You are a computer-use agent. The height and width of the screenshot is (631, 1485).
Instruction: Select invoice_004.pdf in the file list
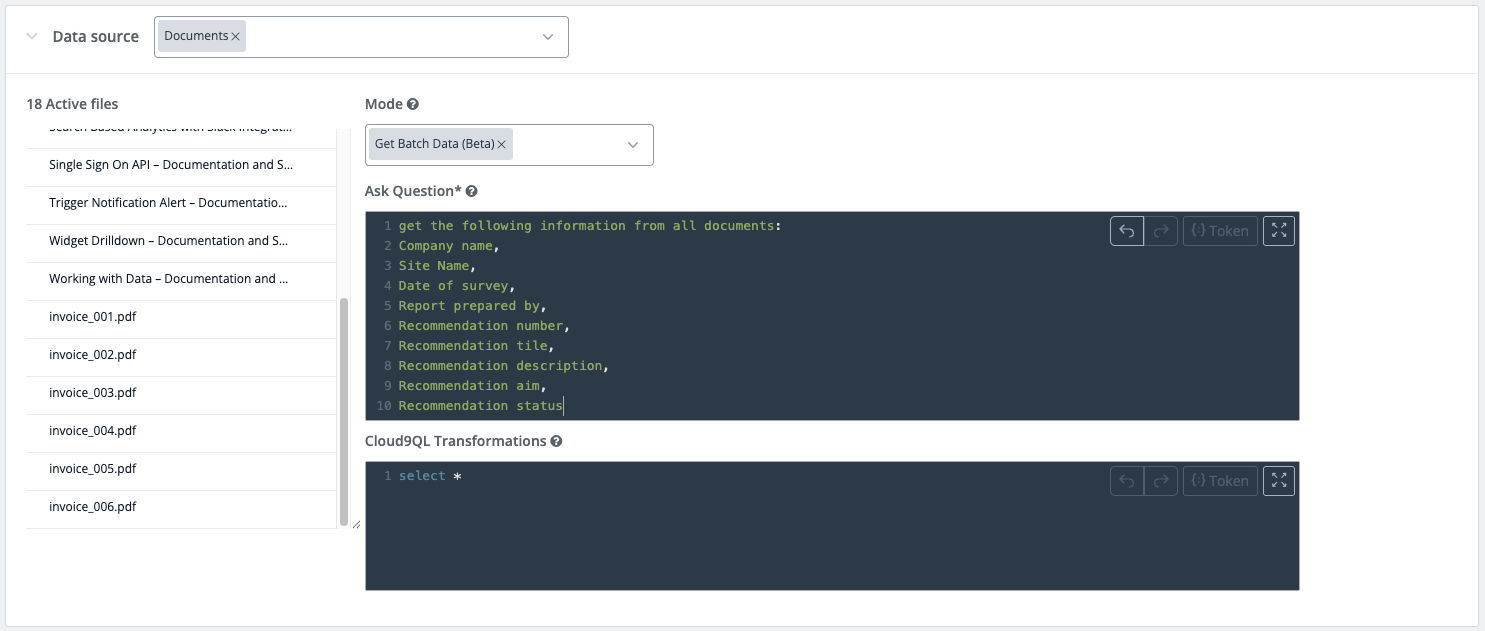[93, 431]
